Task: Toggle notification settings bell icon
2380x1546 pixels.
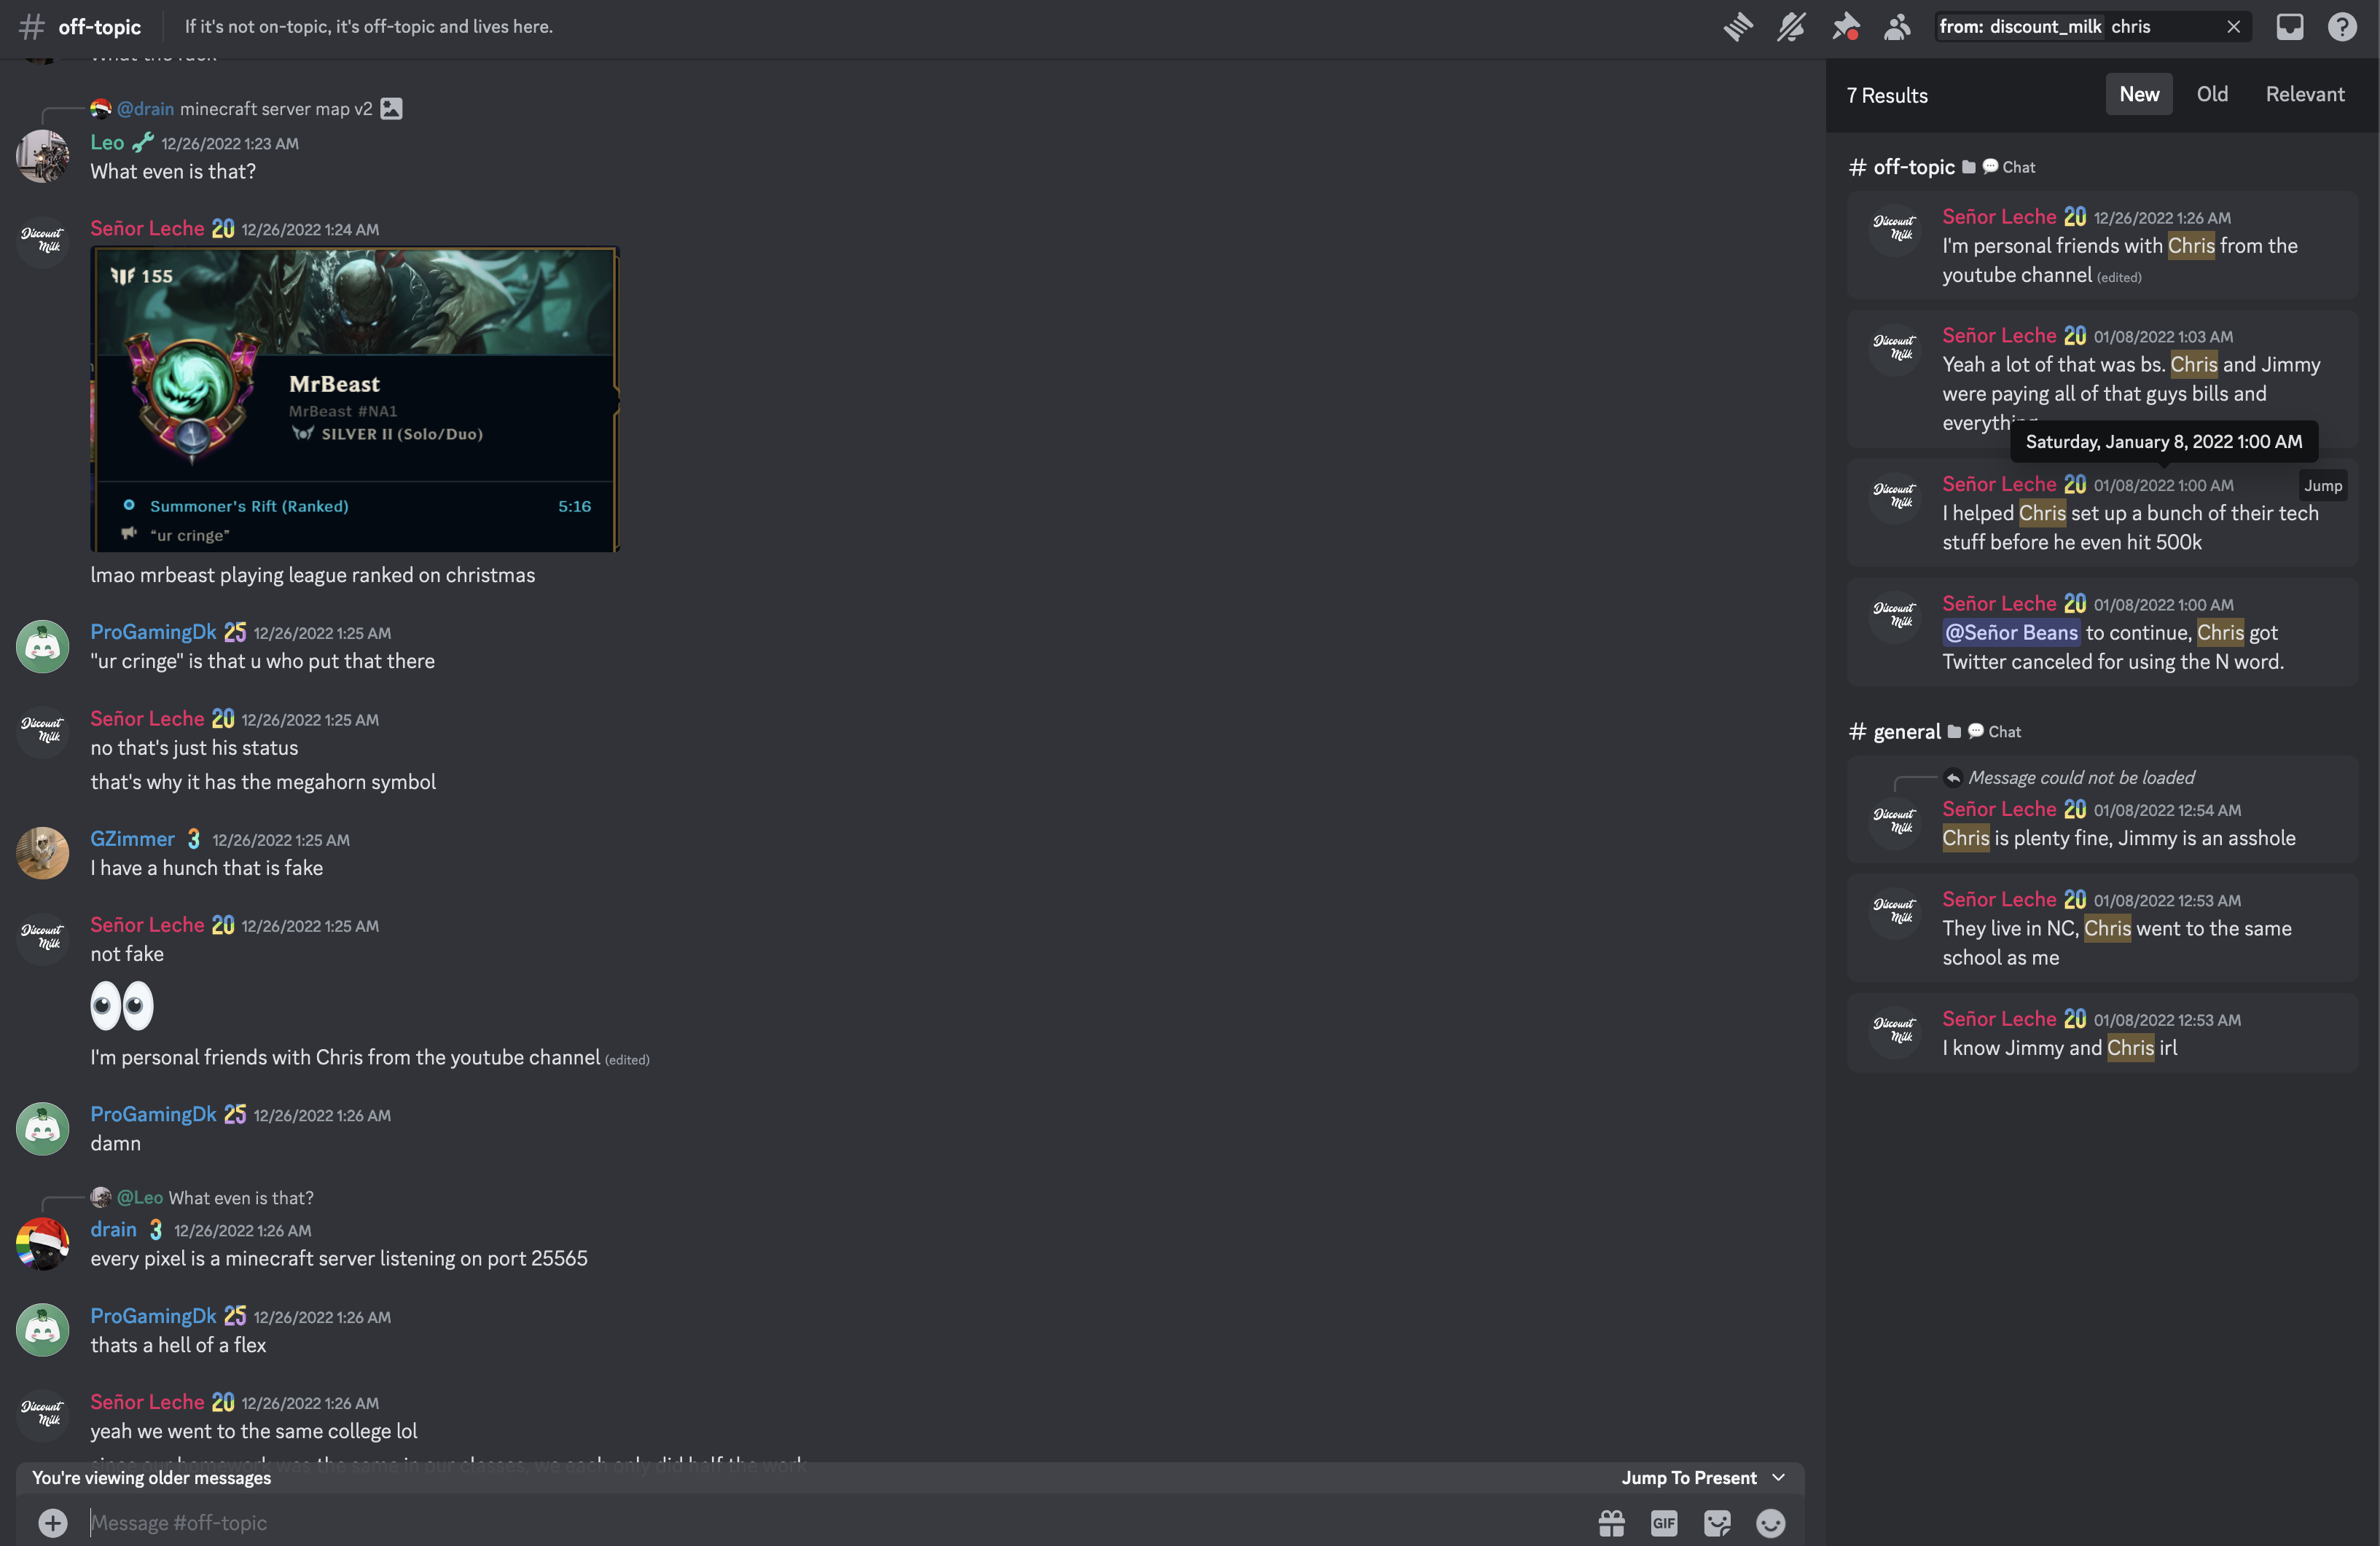Action: tap(1791, 27)
